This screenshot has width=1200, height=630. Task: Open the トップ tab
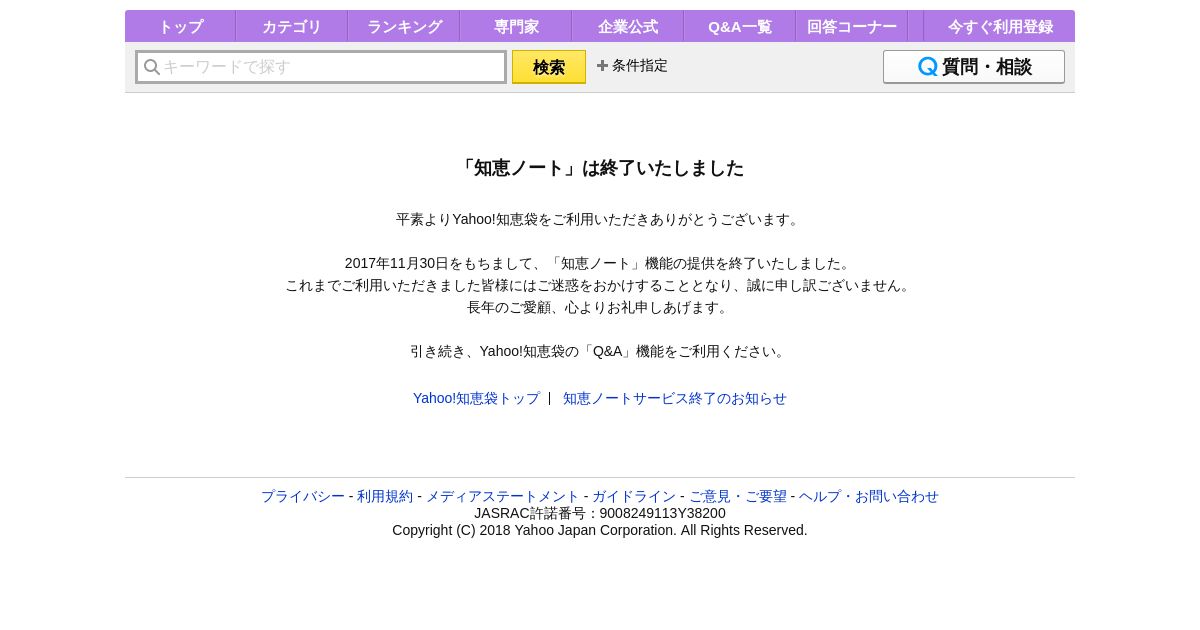[180, 27]
